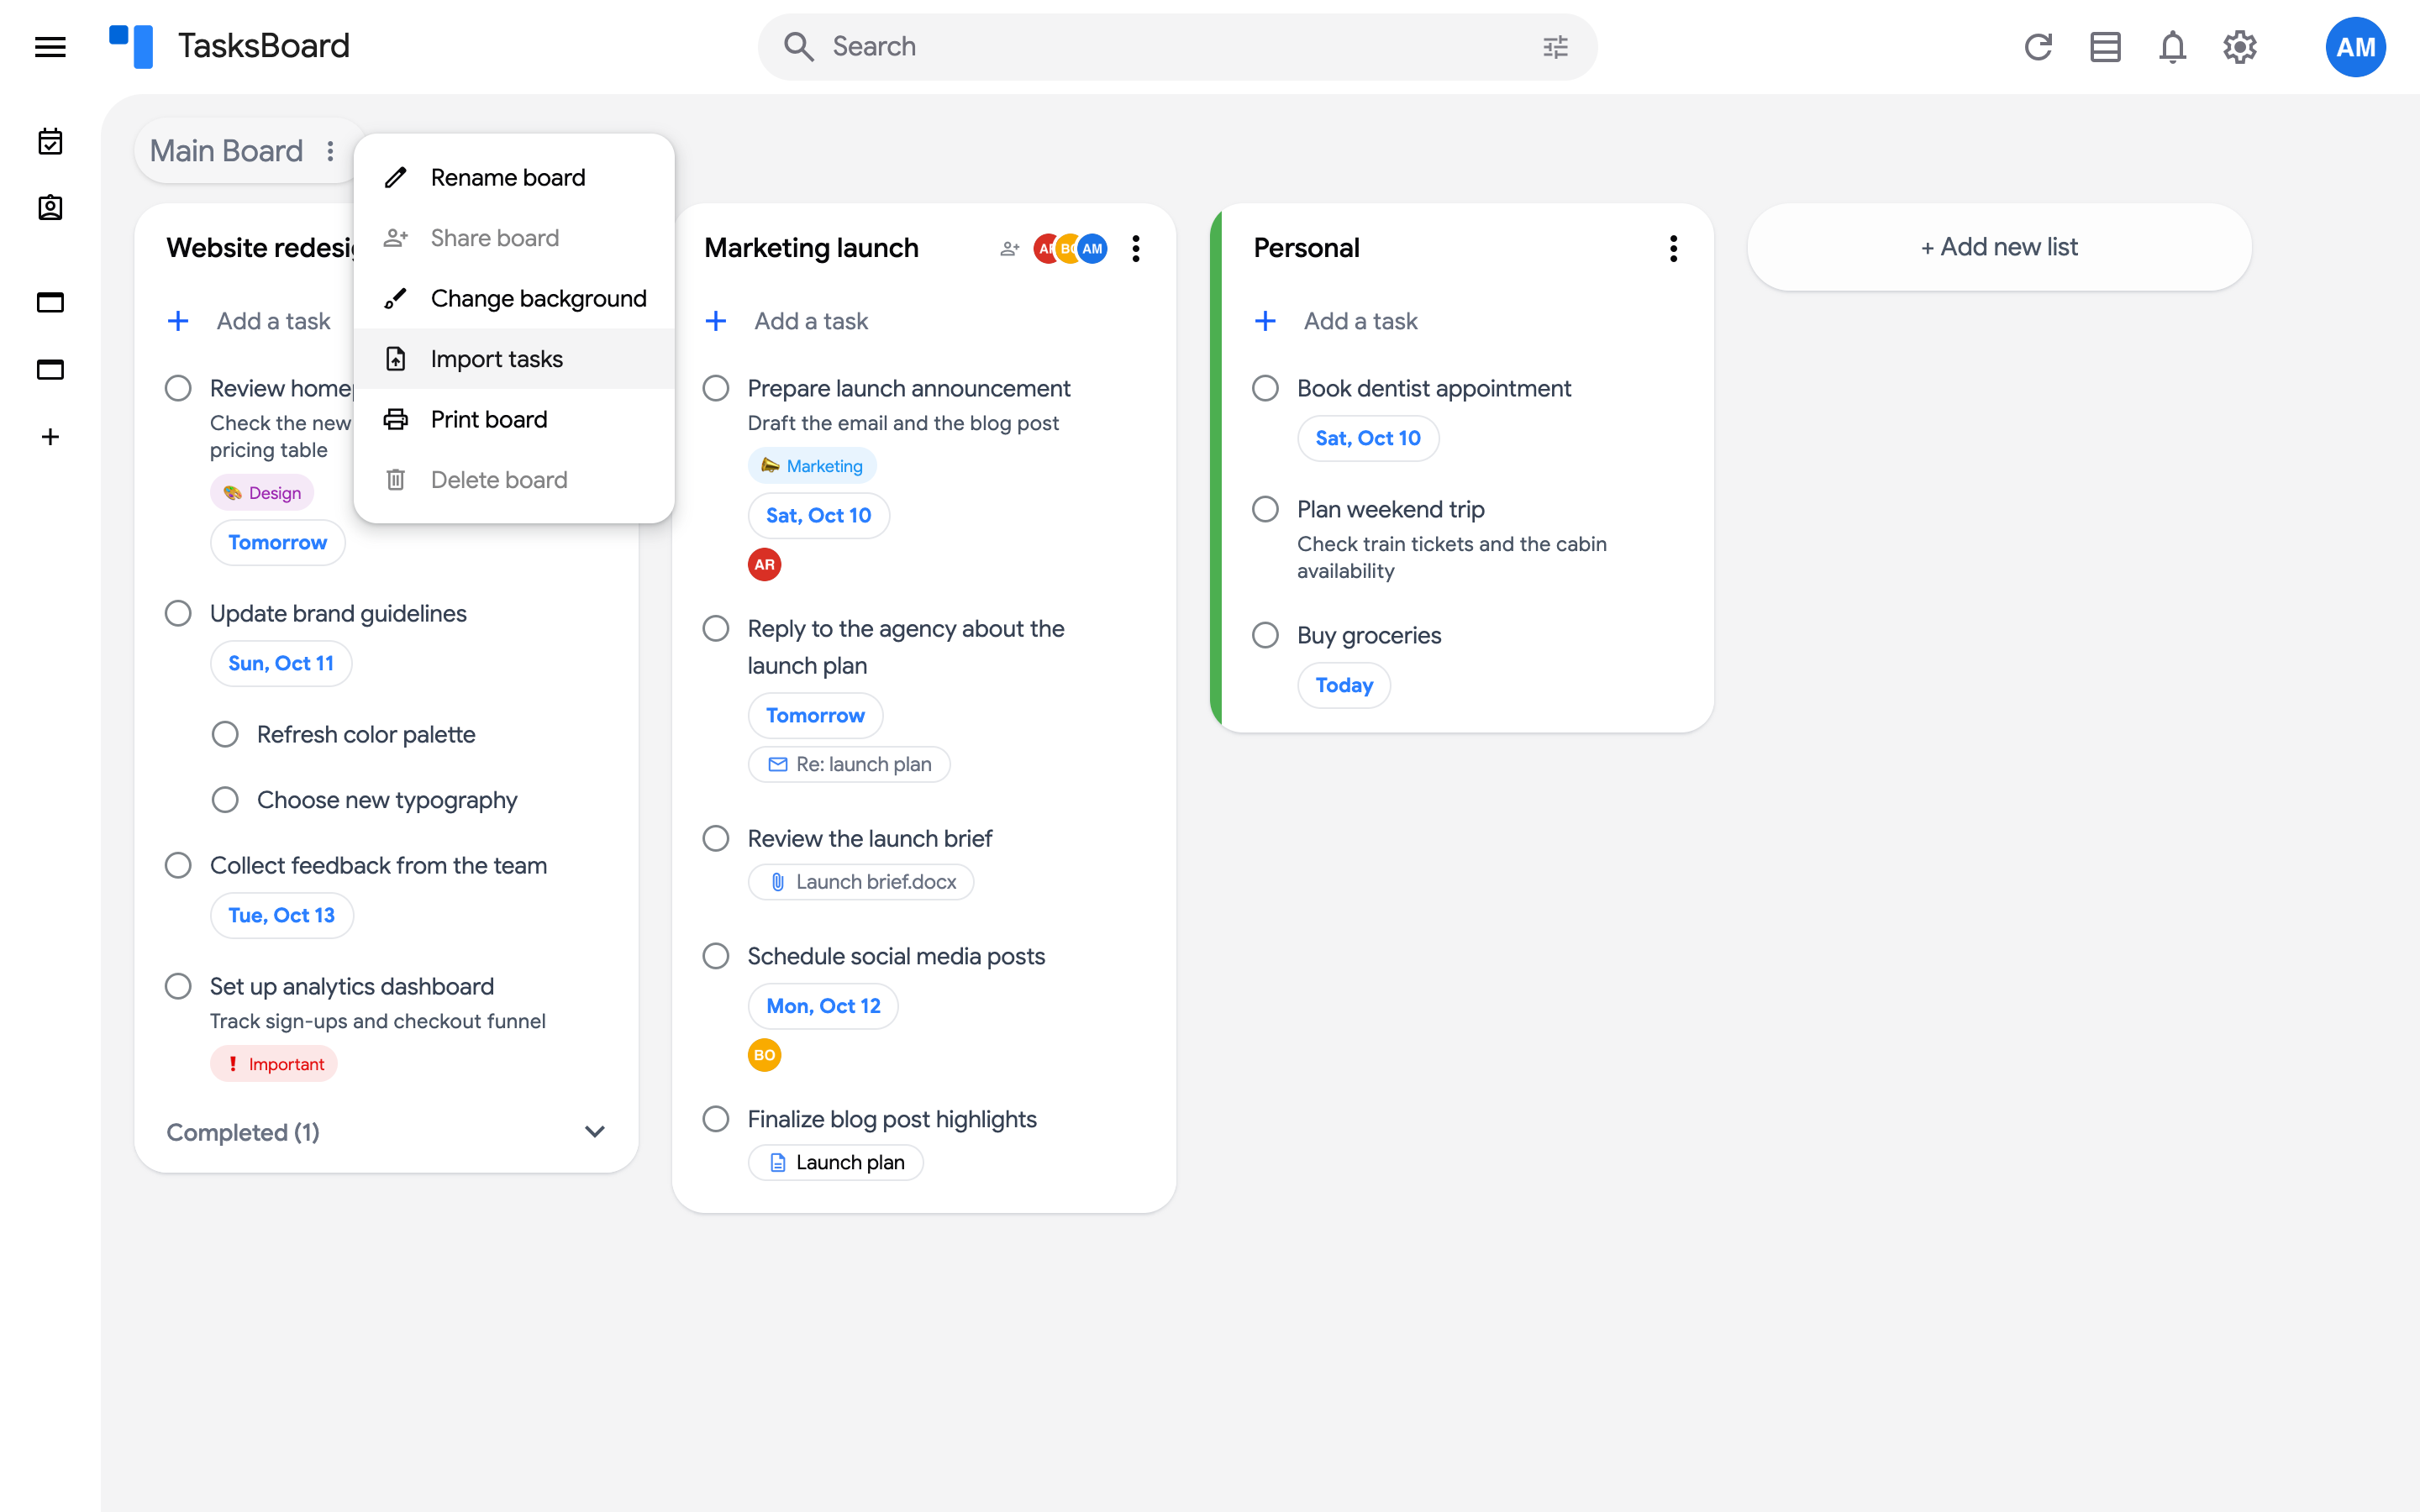Click the Marketing label tag
This screenshot has height=1512, width=2420.
point(812,466)
